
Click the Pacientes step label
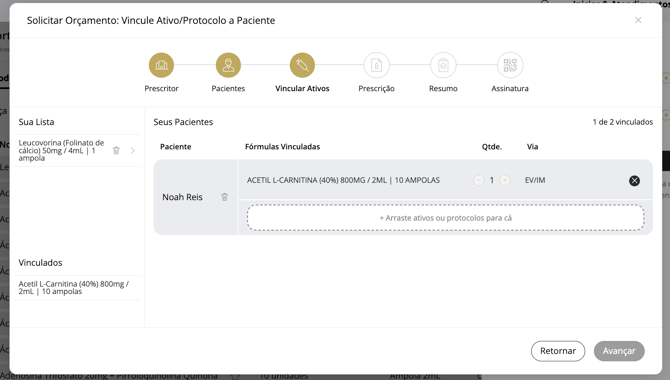(228, 88)
